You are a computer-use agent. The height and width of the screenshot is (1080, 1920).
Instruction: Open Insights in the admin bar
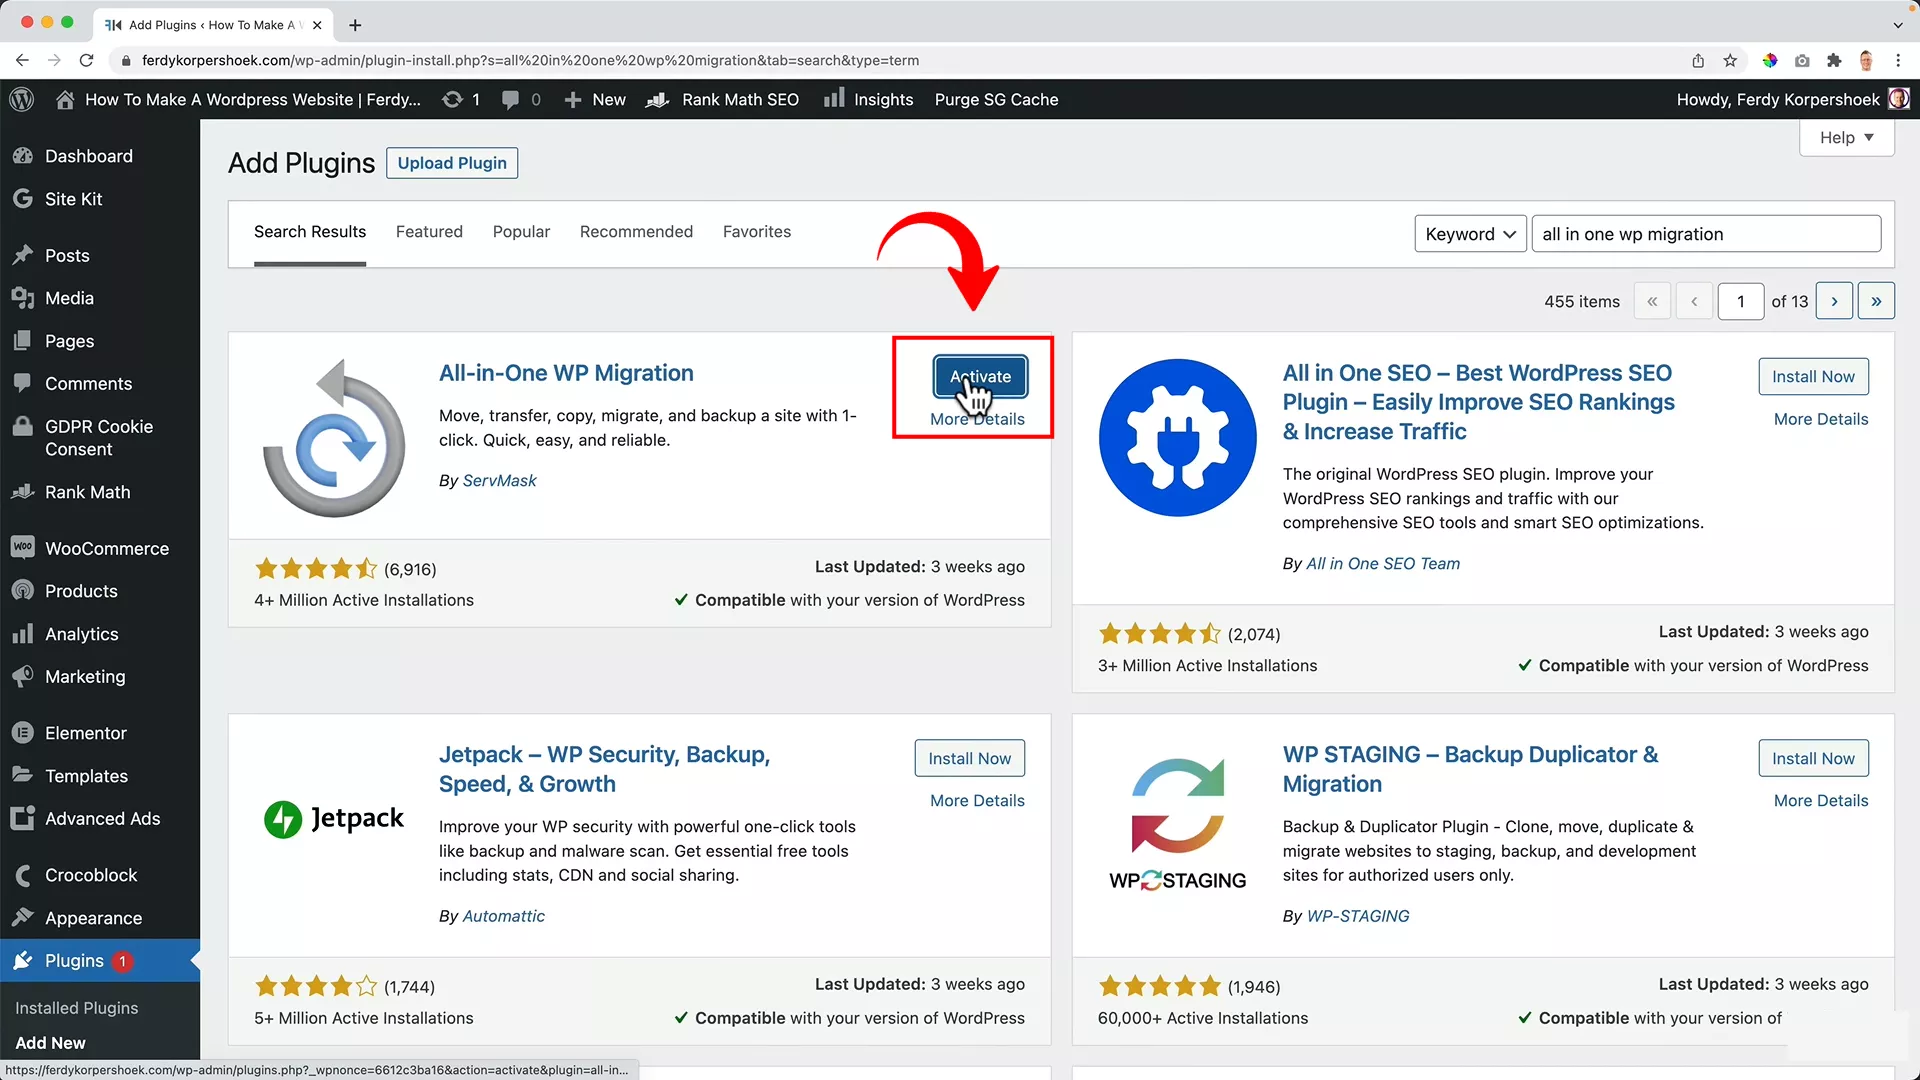point(868,99)
